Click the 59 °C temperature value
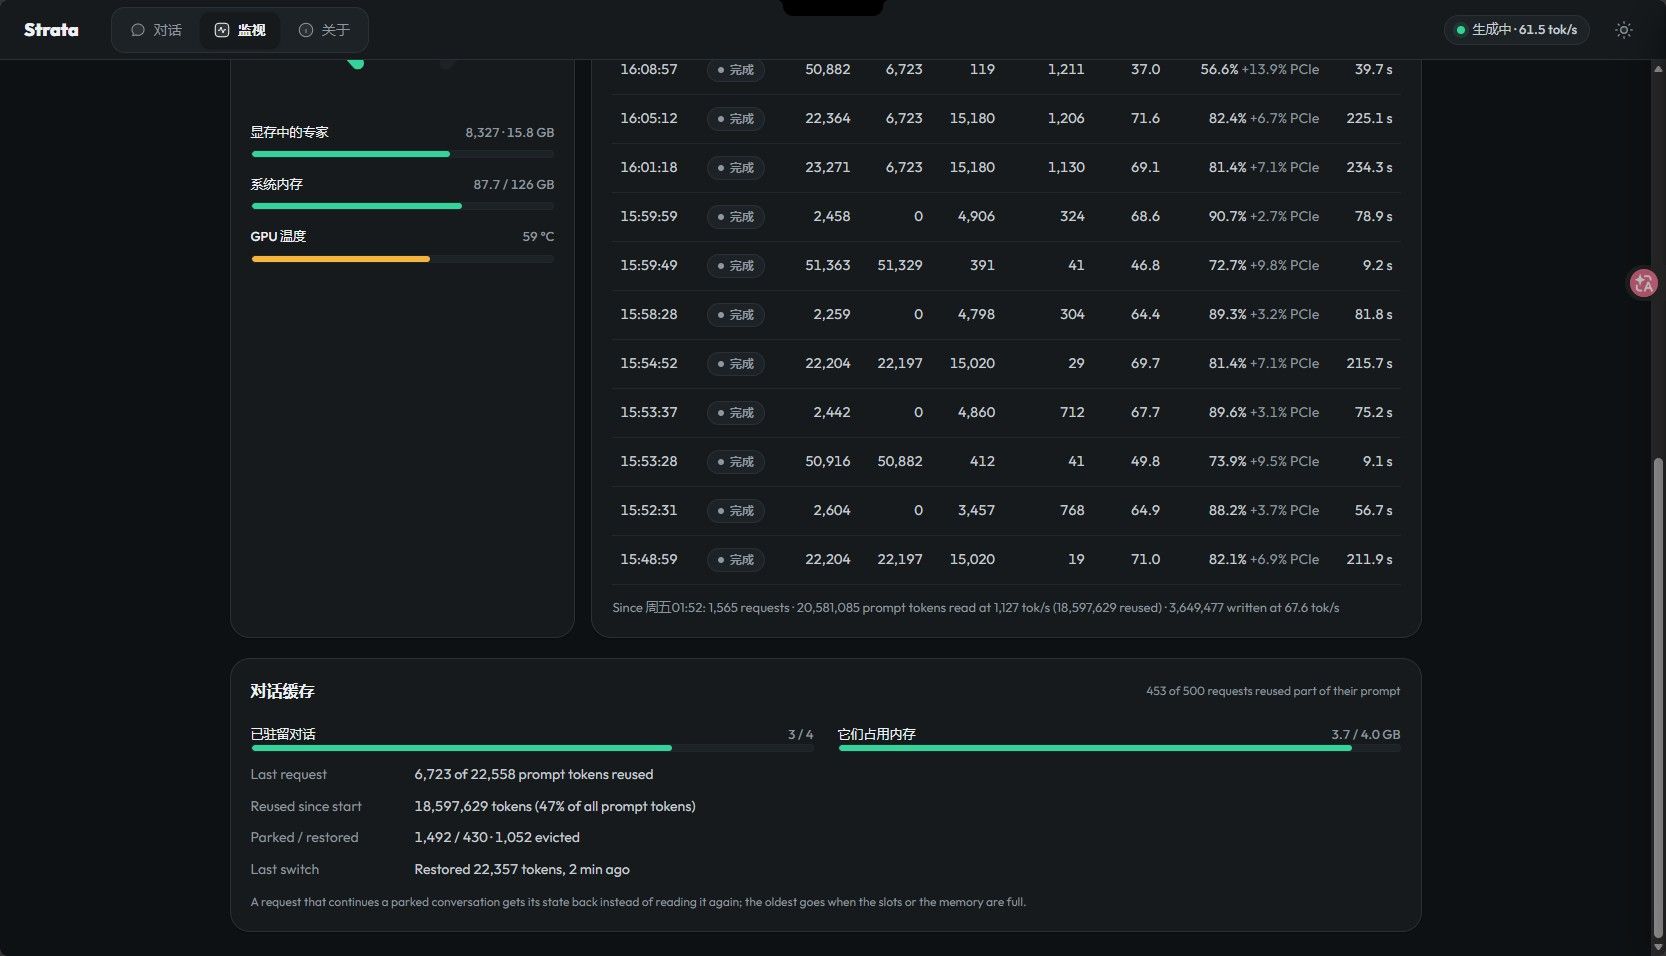This screenshot has width=1666, height=956. [x=537, y=236]
